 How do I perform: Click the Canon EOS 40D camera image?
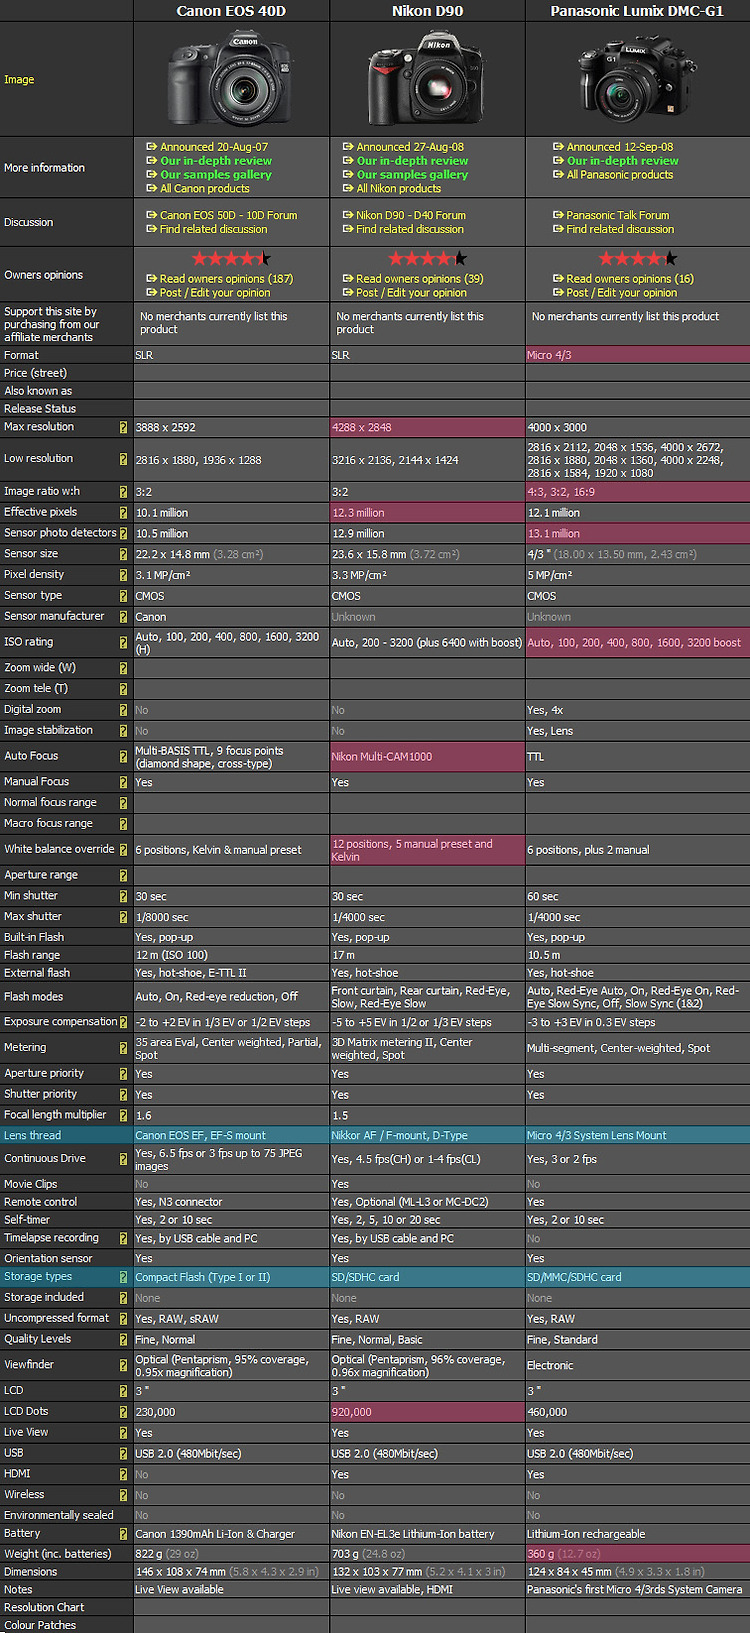point(231,79)
